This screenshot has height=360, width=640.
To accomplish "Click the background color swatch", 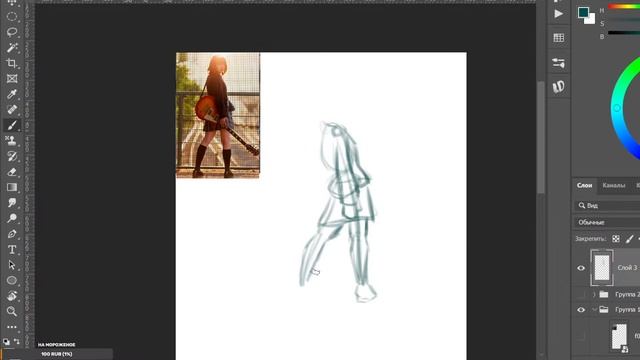I will (591, 20).
